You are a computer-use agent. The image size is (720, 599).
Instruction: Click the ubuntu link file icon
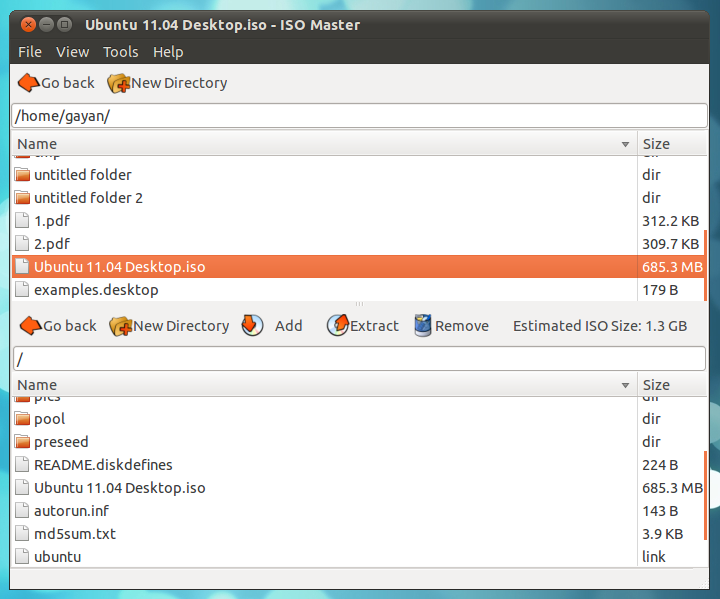coord(22,556)
